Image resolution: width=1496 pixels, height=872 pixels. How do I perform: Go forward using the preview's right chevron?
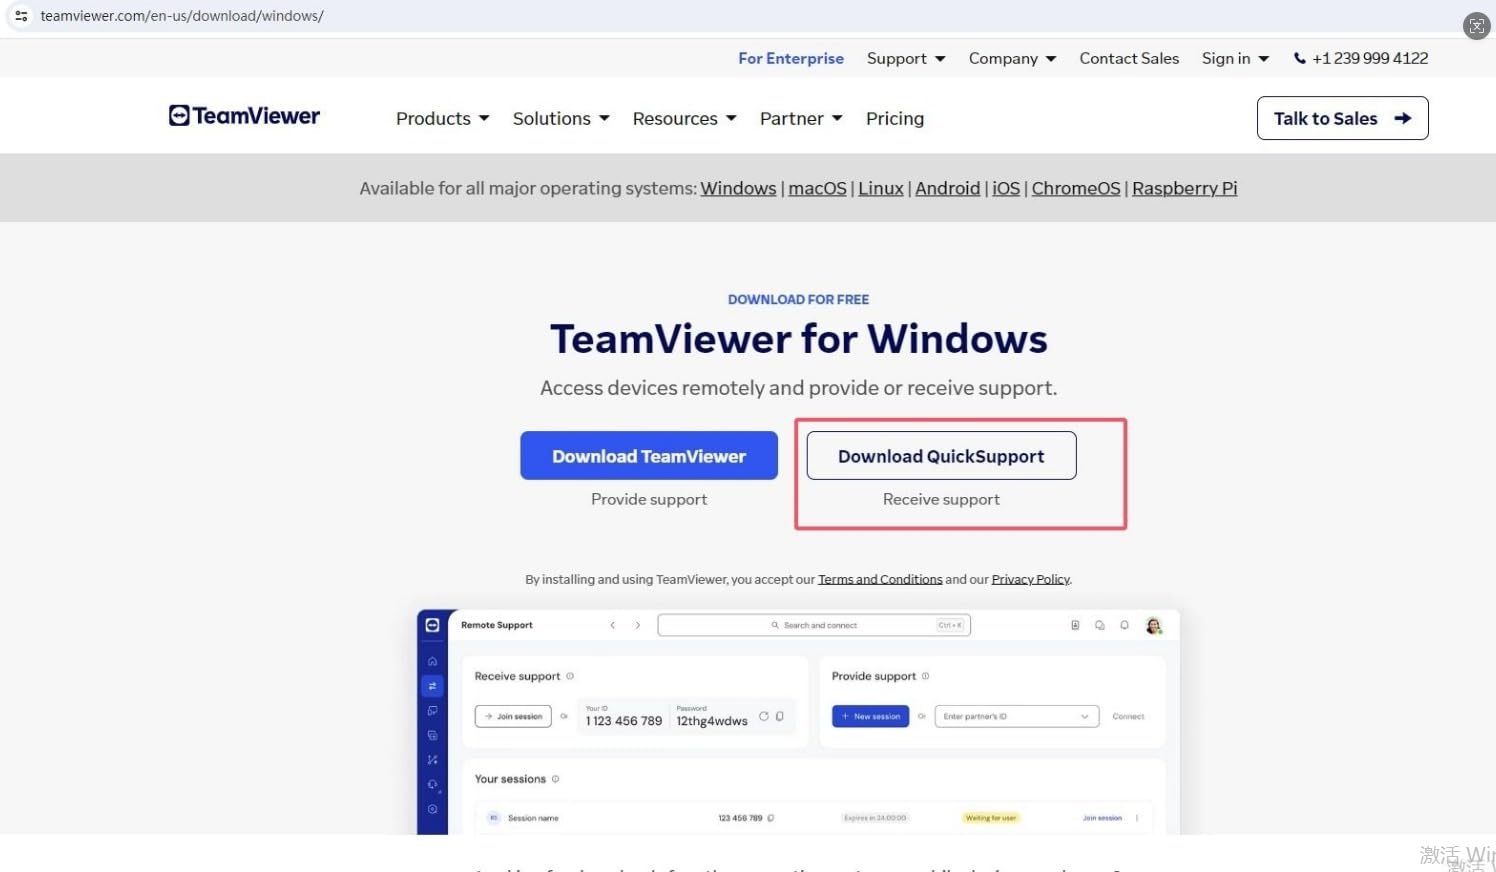point(638,625)
